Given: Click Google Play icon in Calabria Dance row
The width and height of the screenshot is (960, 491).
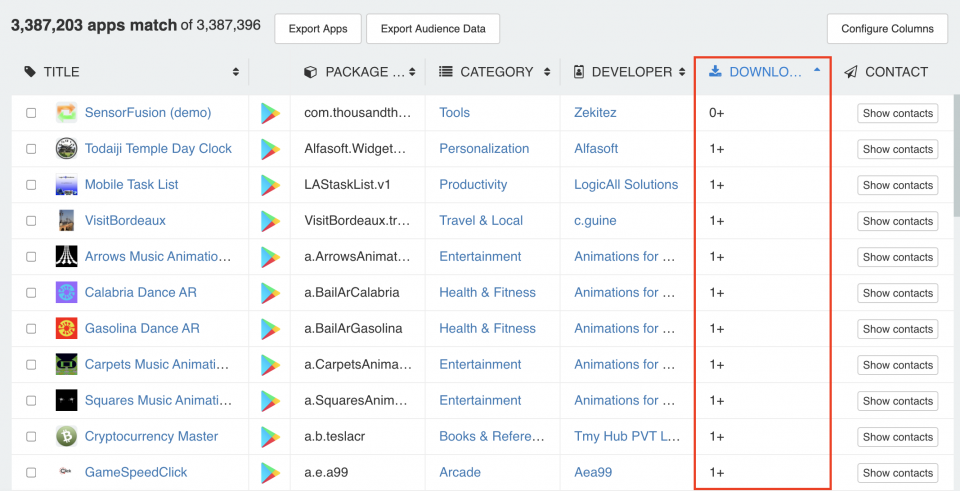Looking at the screenshot, I should pos(270,293).
